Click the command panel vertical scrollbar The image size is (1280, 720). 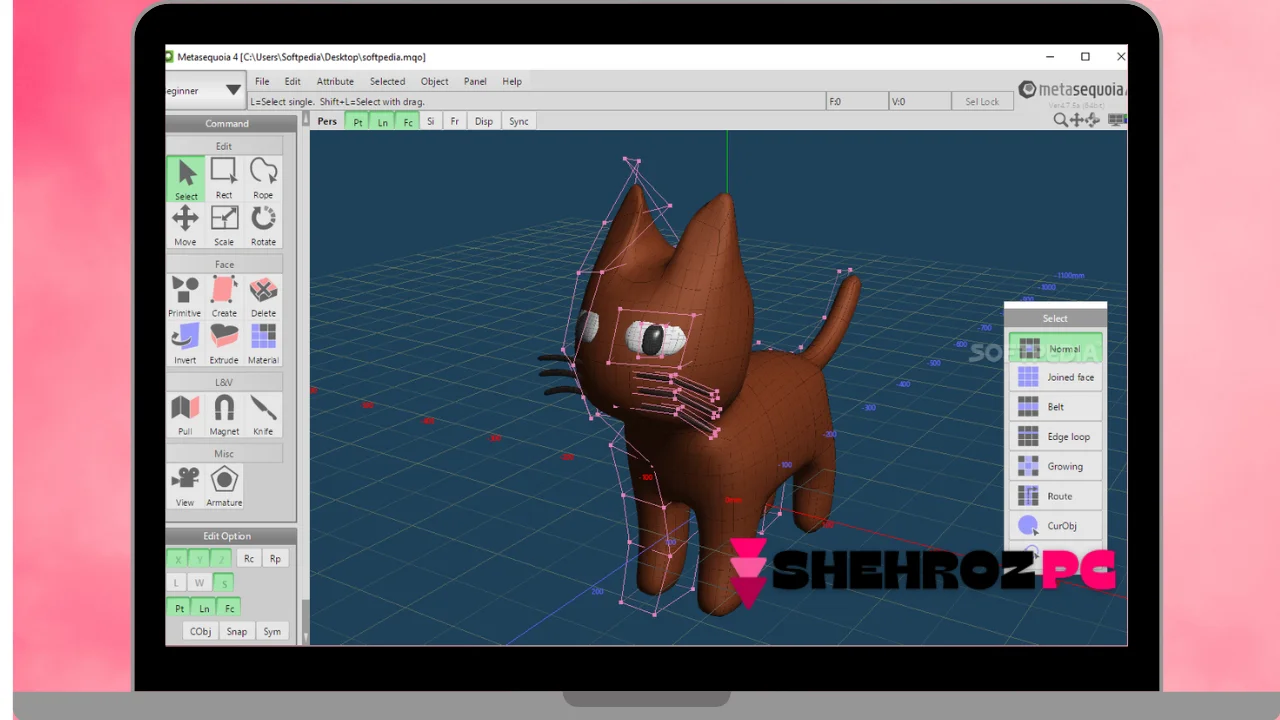point(306,380)
